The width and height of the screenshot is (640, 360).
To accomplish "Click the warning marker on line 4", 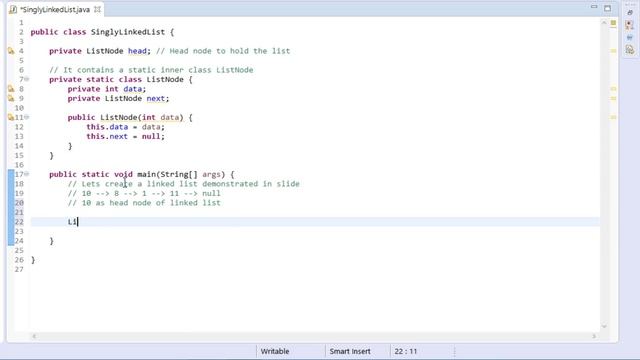I will [11, 51].
